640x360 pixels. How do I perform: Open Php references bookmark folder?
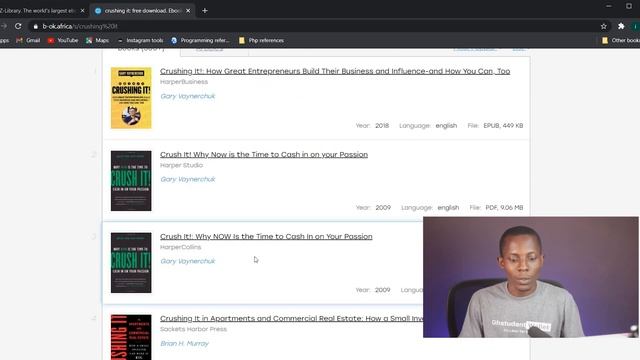261,40
